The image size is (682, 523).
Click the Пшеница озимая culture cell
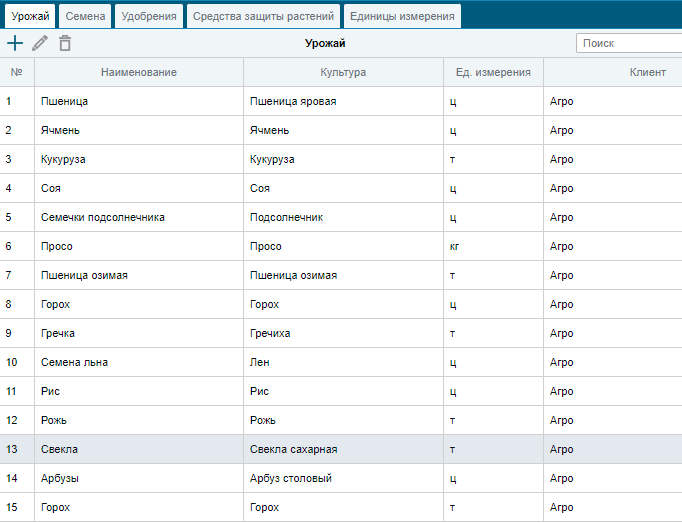pos(343,275)
